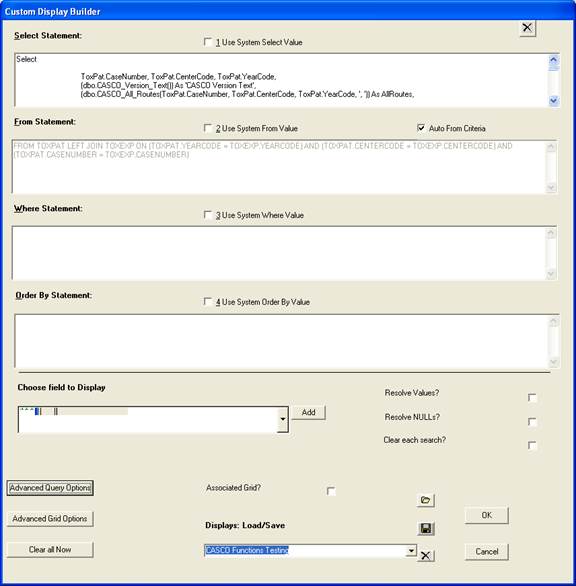
Task: Toggle Use System From Value checkbox
Action: pyautogui.click(x=208, y=128)
